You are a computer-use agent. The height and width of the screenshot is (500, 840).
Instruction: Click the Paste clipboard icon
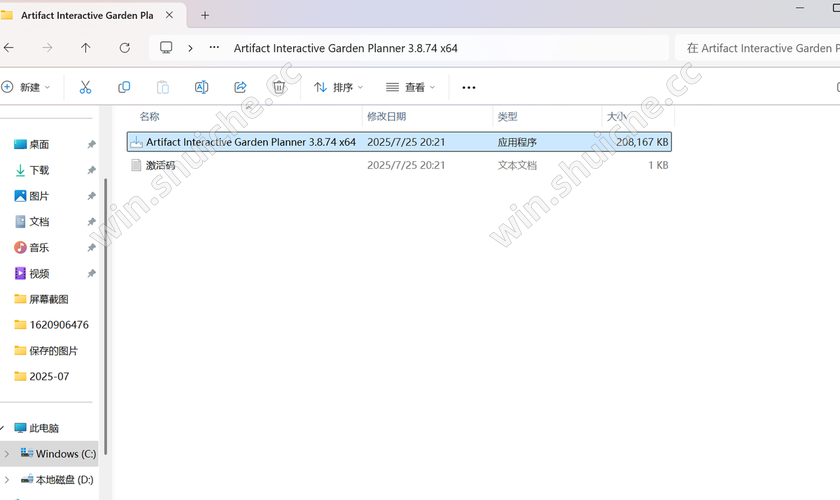tap(163, 87)
